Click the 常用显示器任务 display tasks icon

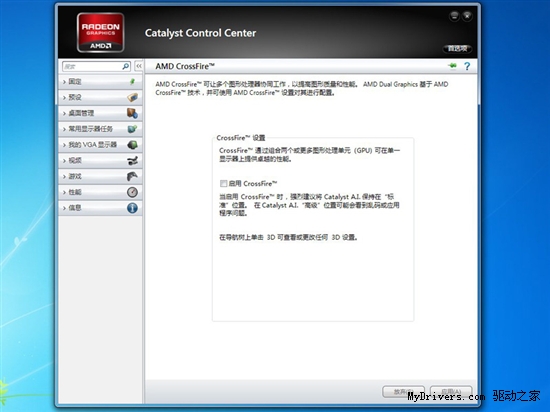coord(132,129)
